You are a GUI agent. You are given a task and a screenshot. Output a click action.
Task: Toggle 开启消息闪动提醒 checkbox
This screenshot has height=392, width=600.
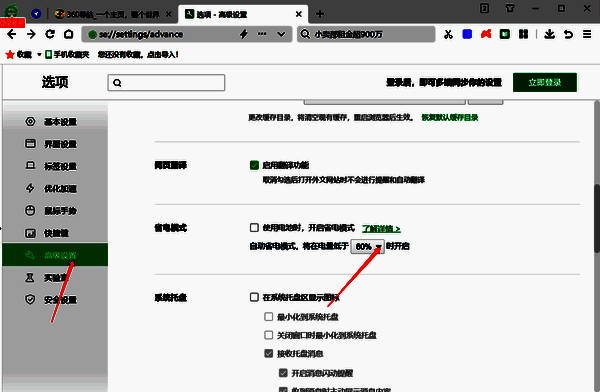[x=283, y=372]
